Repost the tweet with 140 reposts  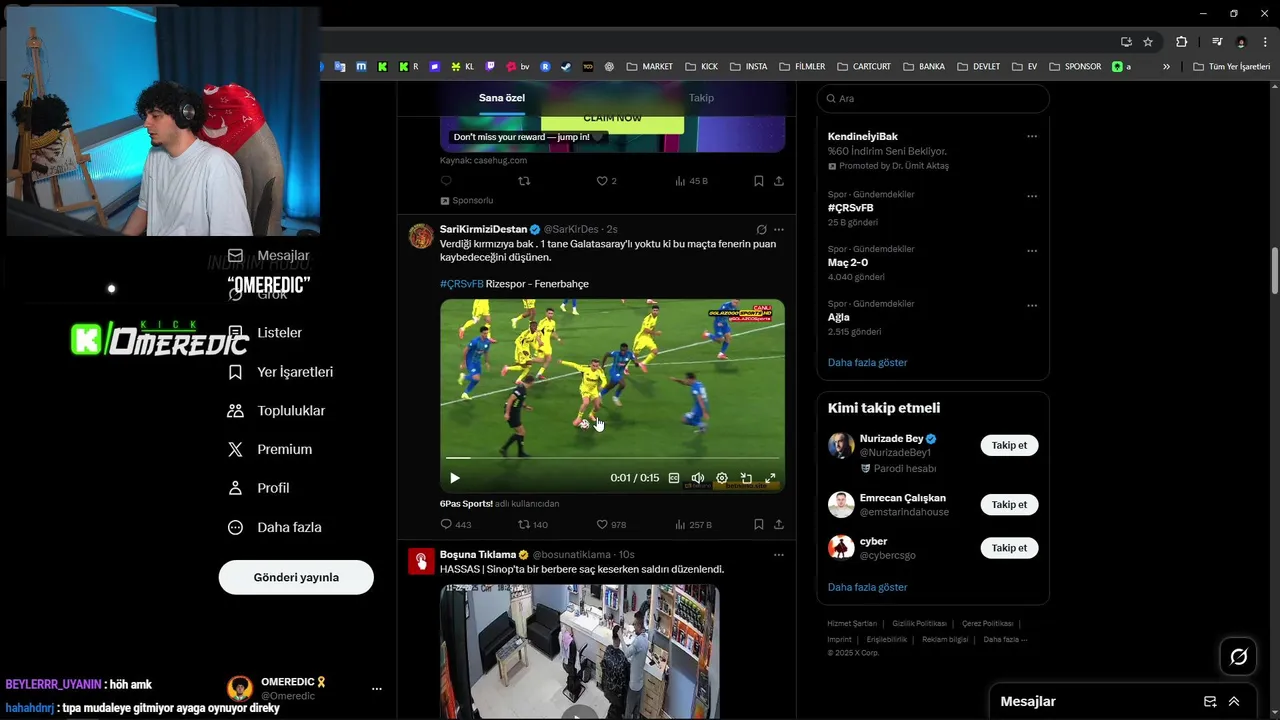tap(533, 524)
